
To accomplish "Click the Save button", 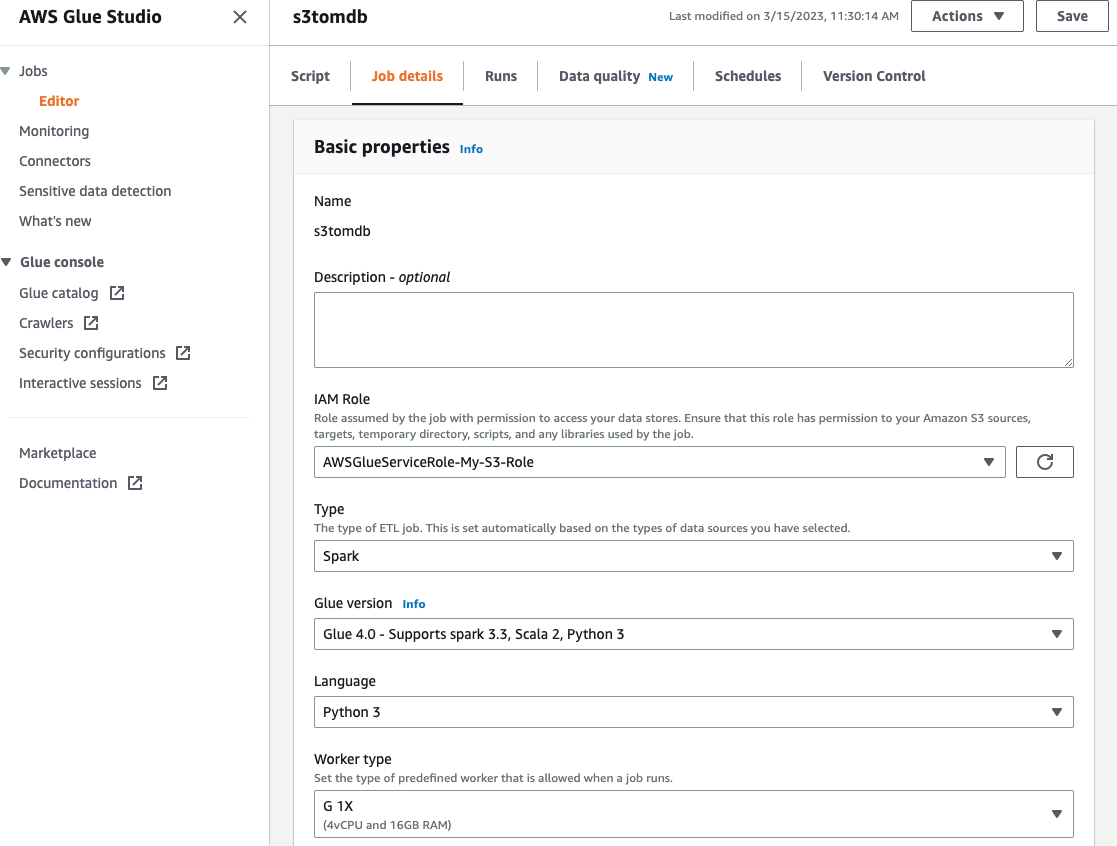I will point(1072,16).
